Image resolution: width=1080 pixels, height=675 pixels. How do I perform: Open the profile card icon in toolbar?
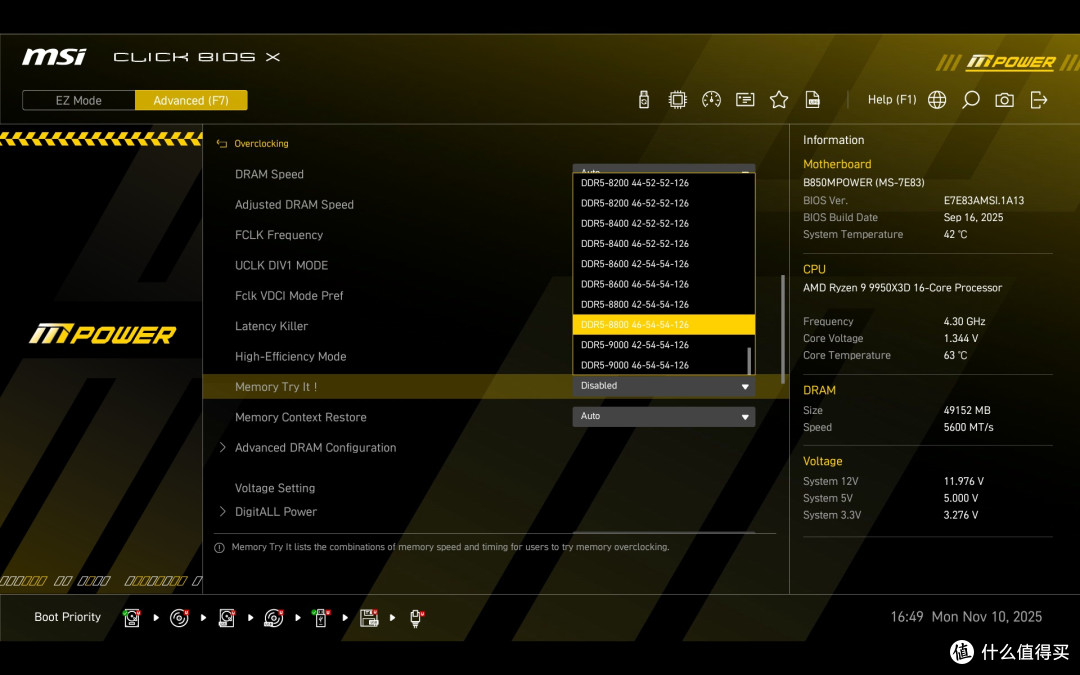[x=745, y=100]
